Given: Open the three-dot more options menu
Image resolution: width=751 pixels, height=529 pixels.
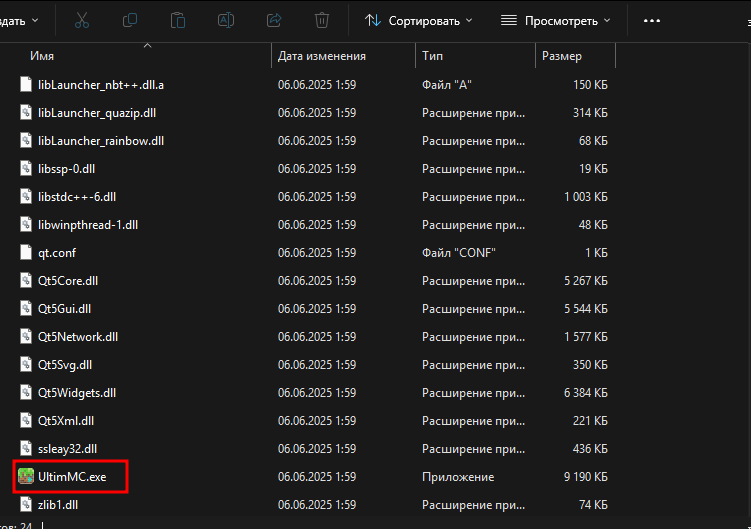Looking at the screenshot, I should (652, 20).
